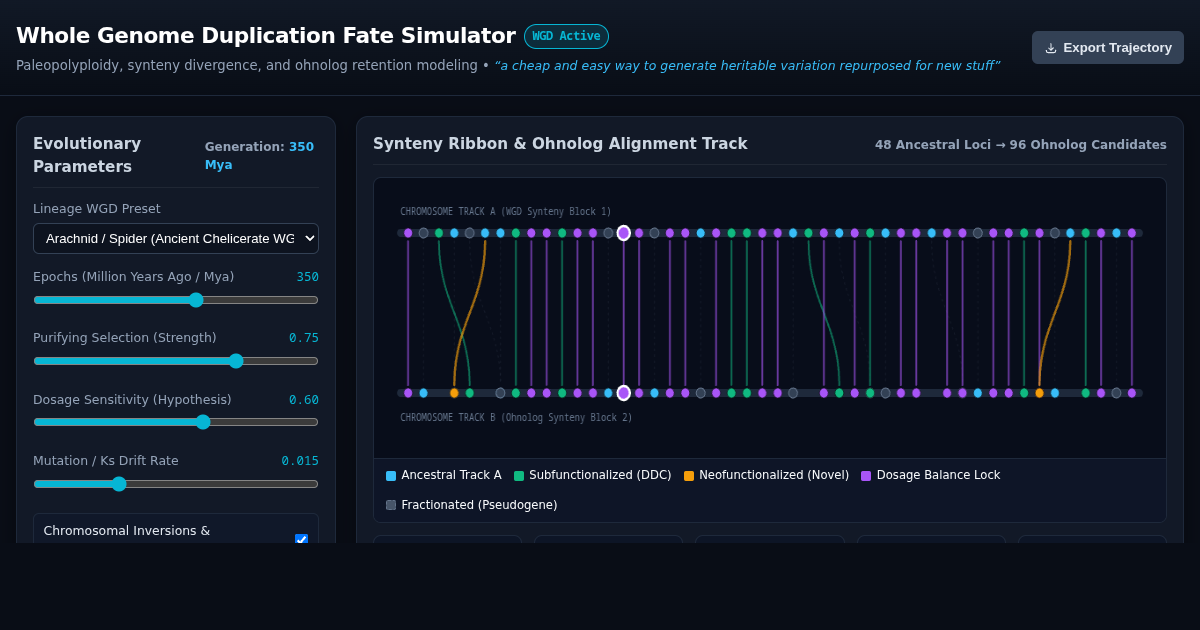Click the WGD Active status badge
This screenshot has width=1200, height=630.
566,36
